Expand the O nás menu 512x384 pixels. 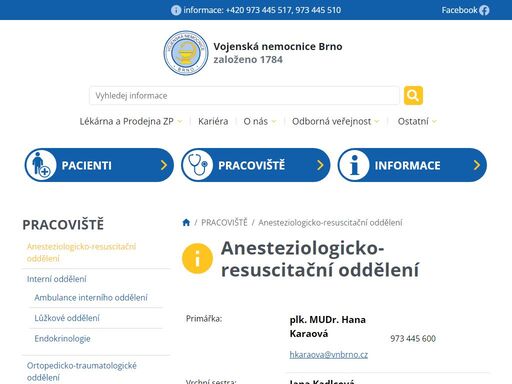point(260,121)
